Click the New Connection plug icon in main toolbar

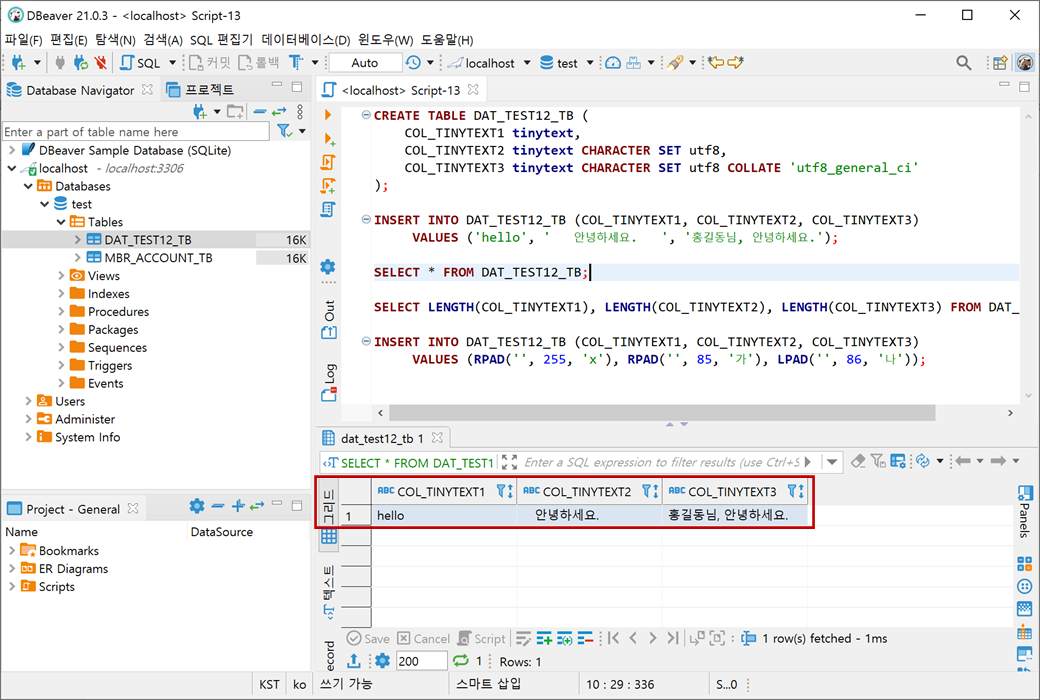click(x=19, y=63)
